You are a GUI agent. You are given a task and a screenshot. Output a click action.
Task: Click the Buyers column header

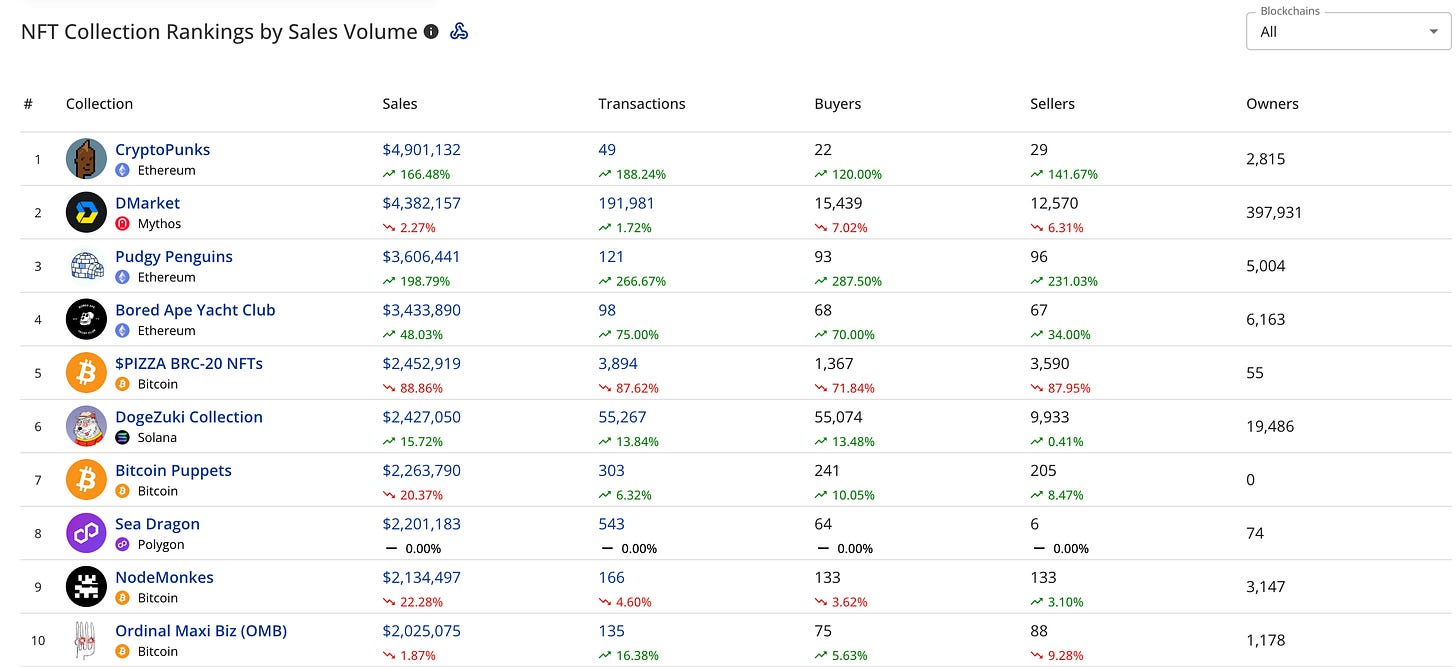click(x=838, y=104)
